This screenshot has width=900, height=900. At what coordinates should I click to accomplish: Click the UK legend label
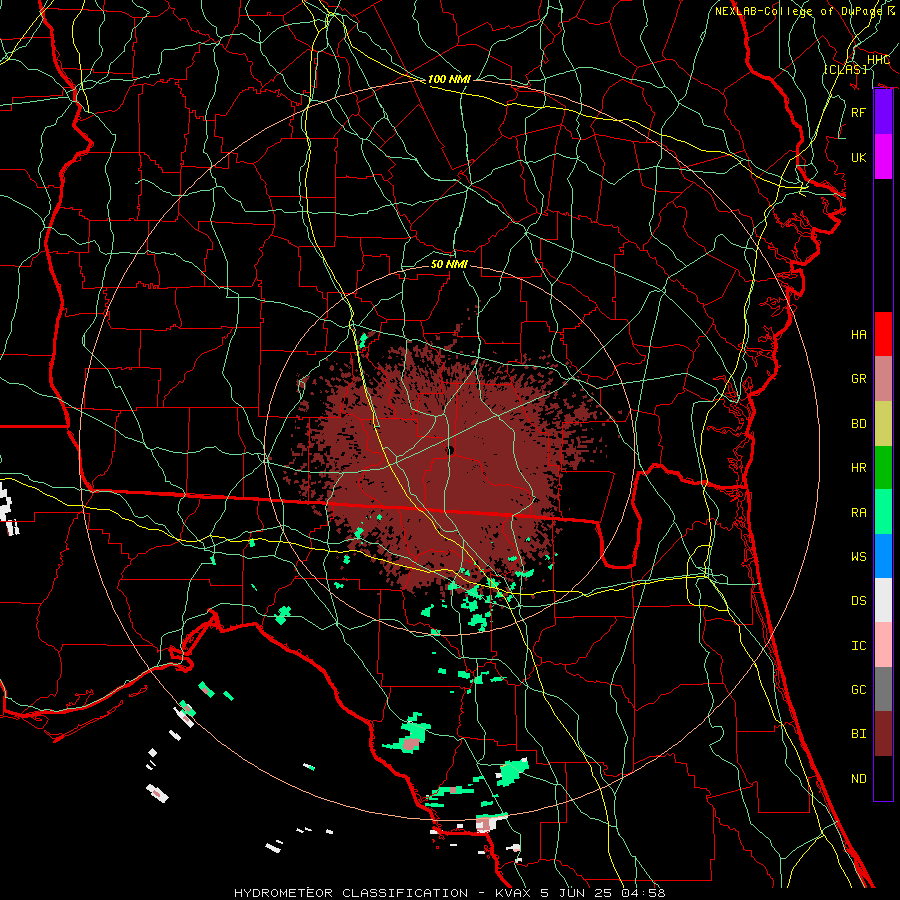pyautogui.click(x=858, y=157)
